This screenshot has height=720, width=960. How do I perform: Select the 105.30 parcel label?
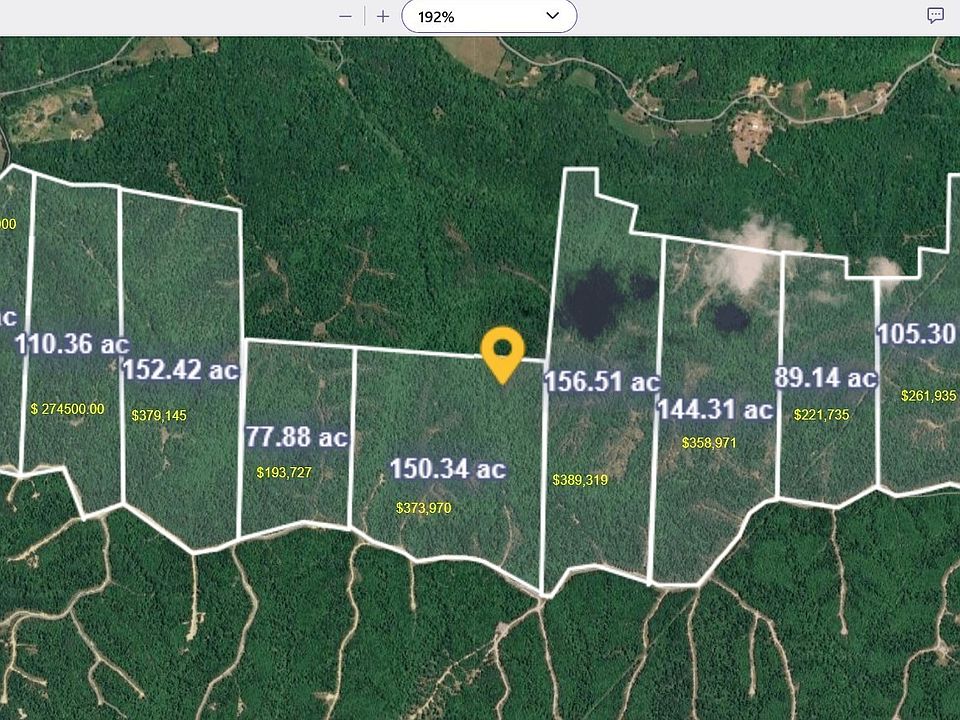pos(917,334)
